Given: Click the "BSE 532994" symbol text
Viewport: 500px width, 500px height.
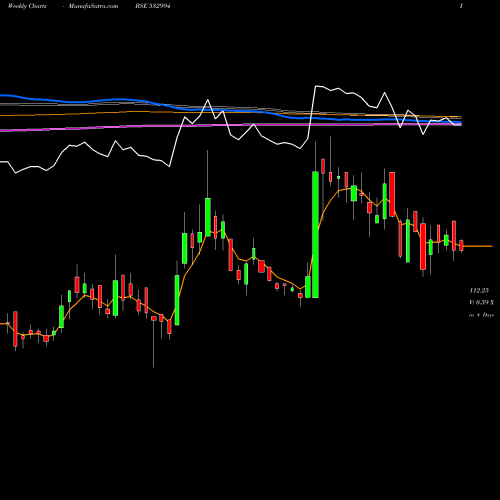Looking at the screenshot, I should (153, 6).
